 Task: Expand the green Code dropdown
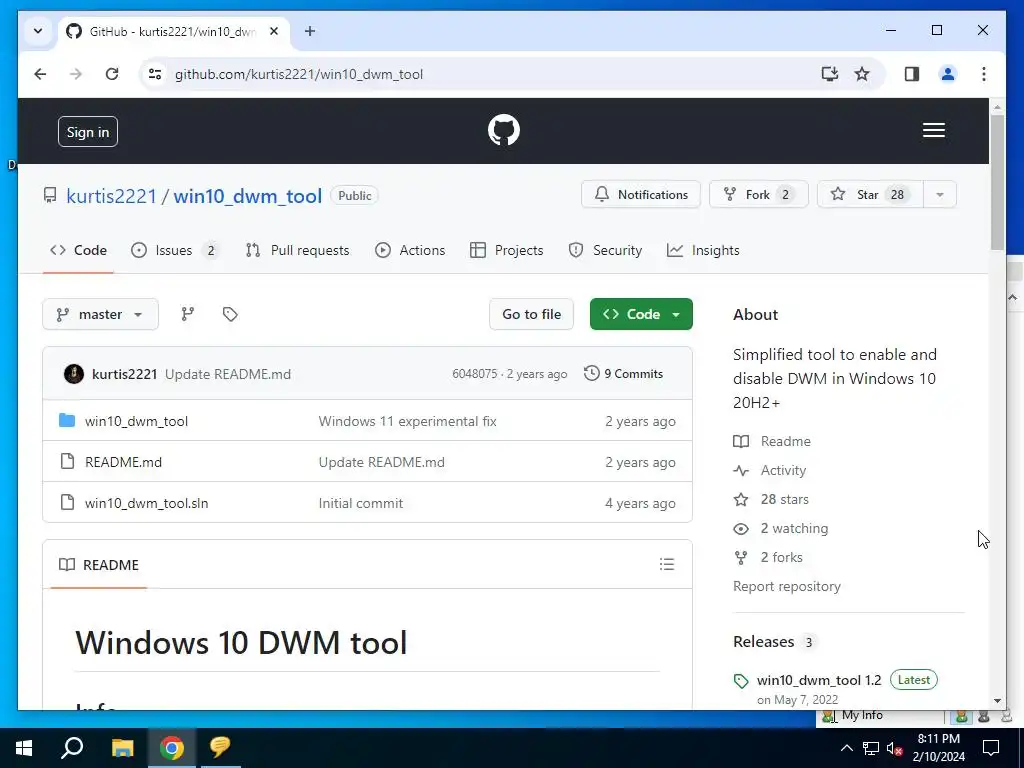[x=641, y=314]
